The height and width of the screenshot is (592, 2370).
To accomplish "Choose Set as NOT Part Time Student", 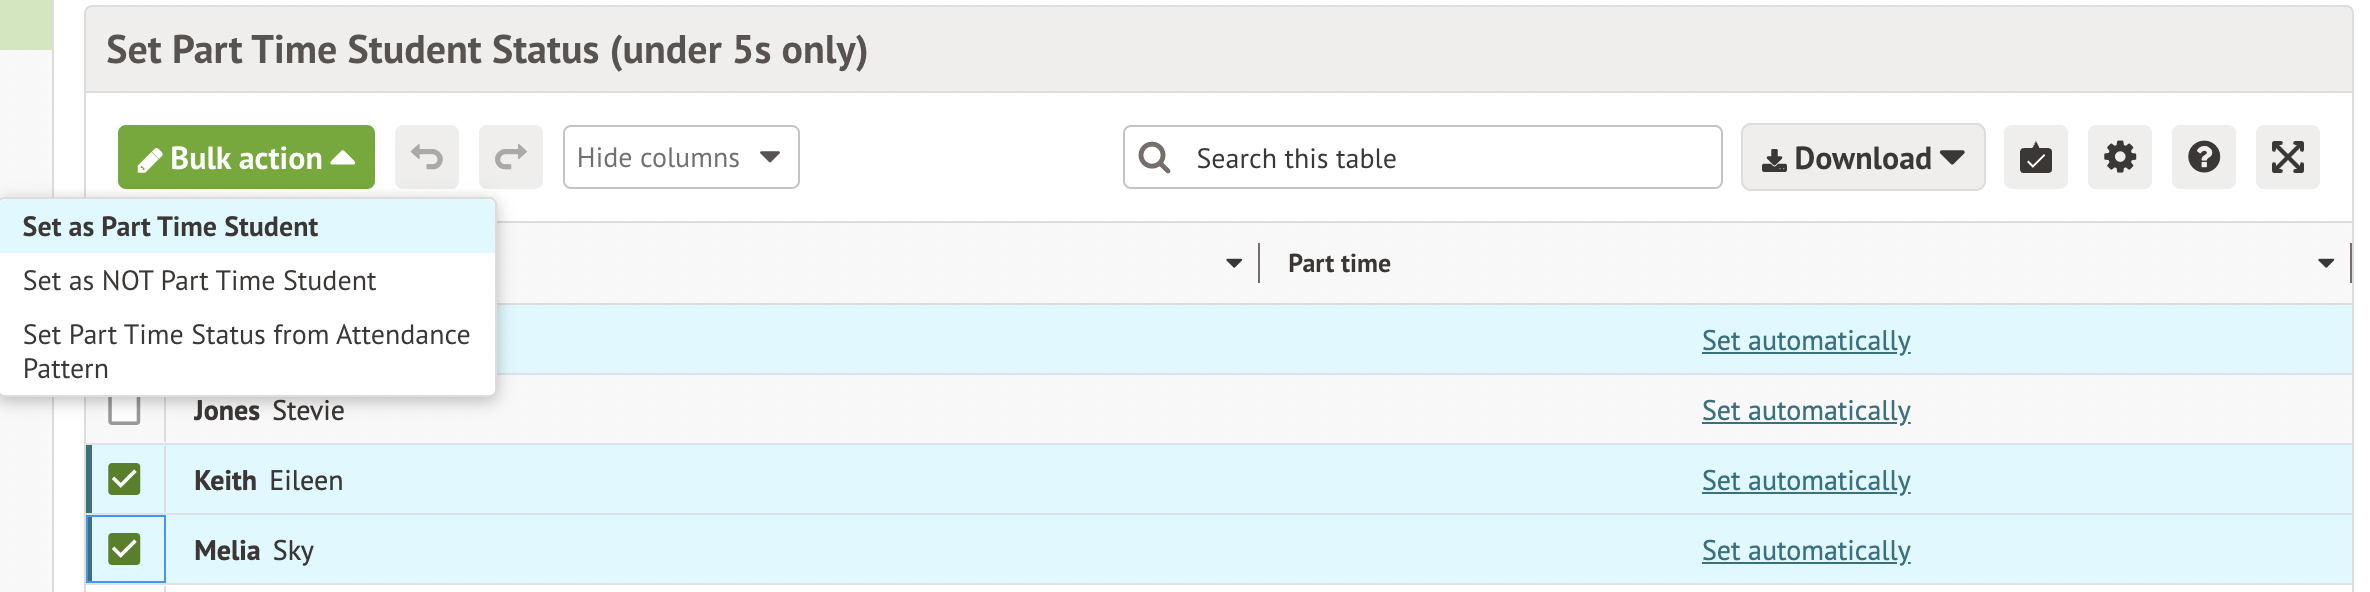I will point(199,281).
